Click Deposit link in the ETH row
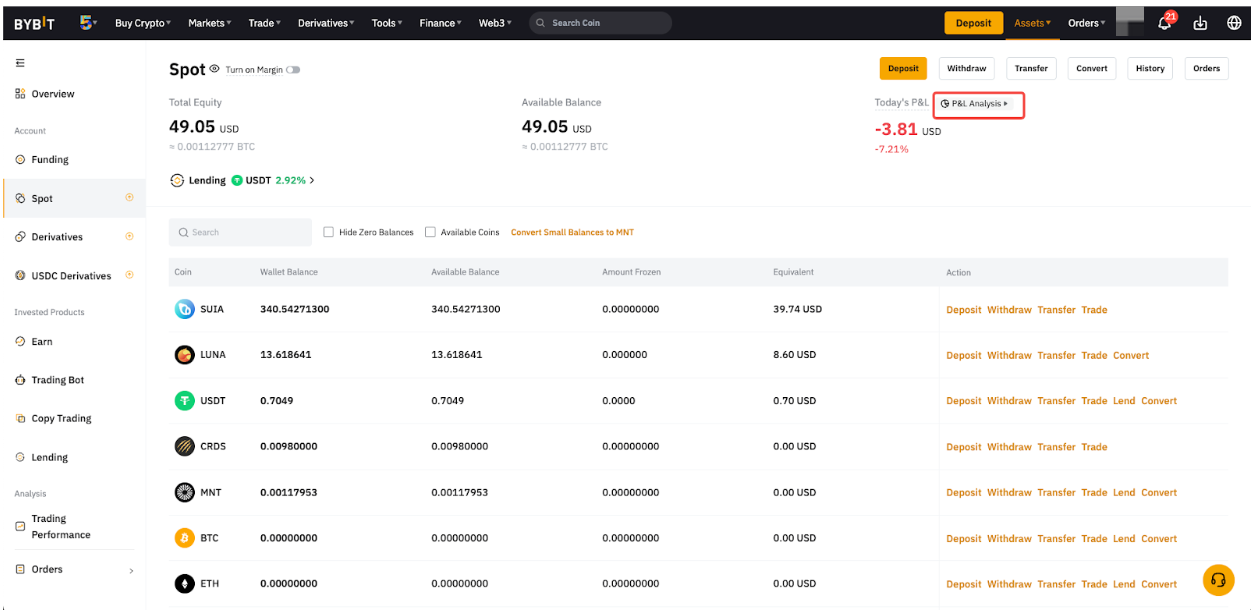Screen dimensions: 1256x610 tap(964, 584)
